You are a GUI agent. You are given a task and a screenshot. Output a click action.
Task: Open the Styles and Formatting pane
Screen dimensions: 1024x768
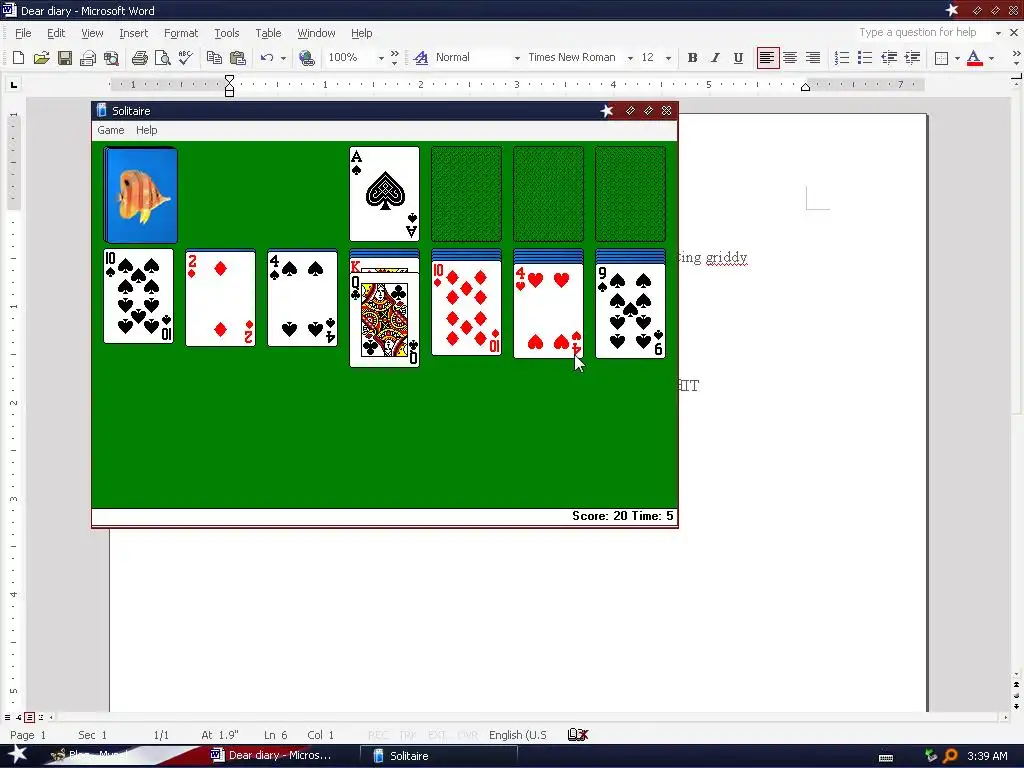coord(421,58)
